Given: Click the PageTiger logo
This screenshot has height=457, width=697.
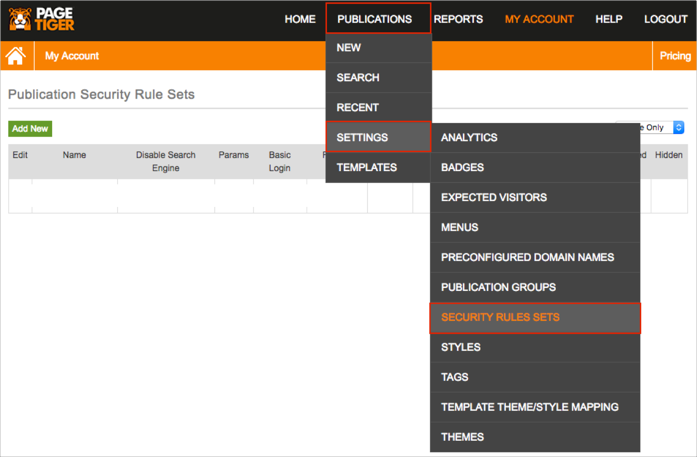Looking at the screenshot, I should coord(41,18).
